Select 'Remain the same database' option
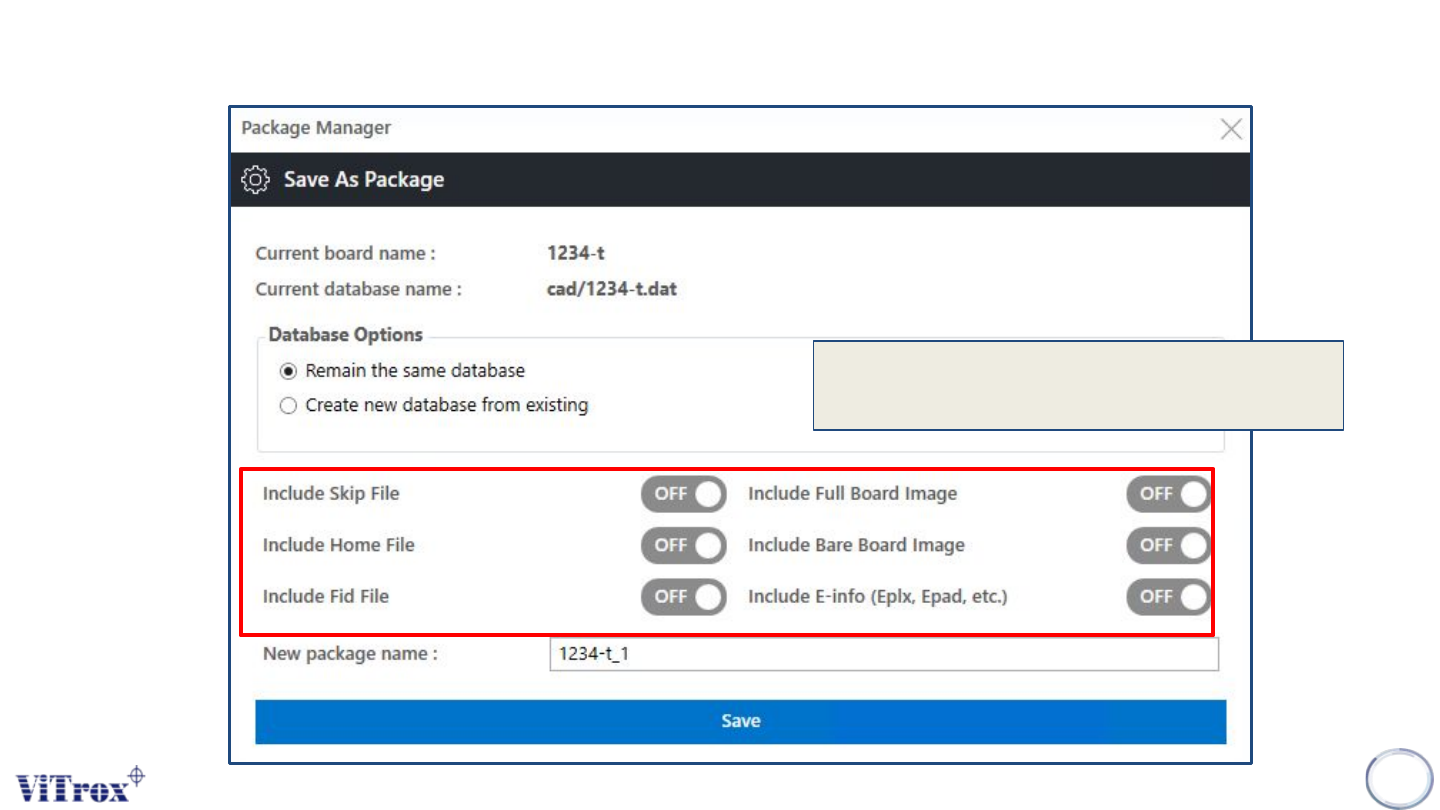1440x810 pixels. (289, 371)
